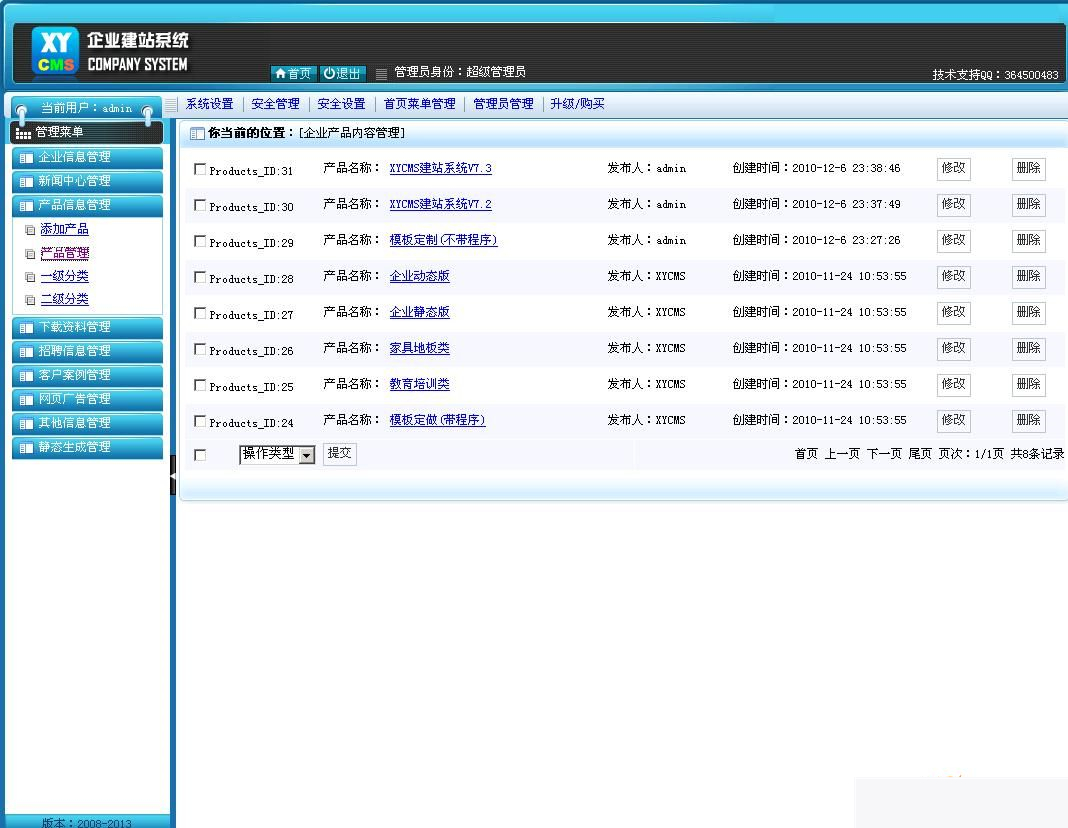Click the 提交 submit button

339,453
